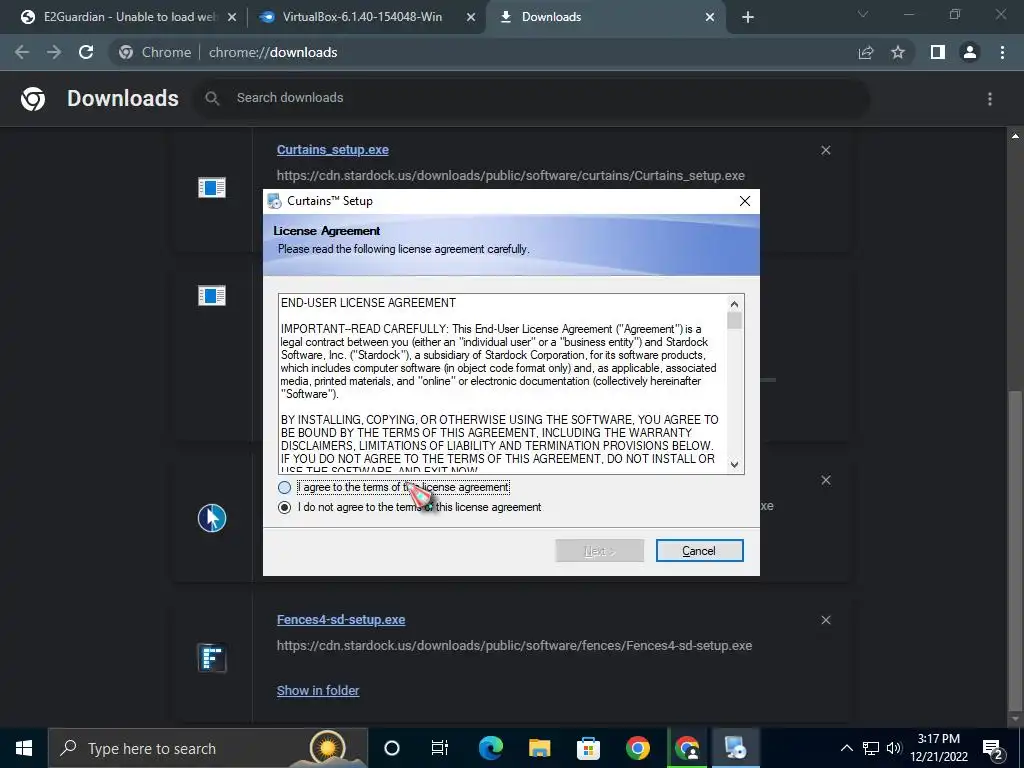Screen dimensions: 1024x768
Task: Close the Downloads tab
Action: pyautogui.click(x=710, y=18)
